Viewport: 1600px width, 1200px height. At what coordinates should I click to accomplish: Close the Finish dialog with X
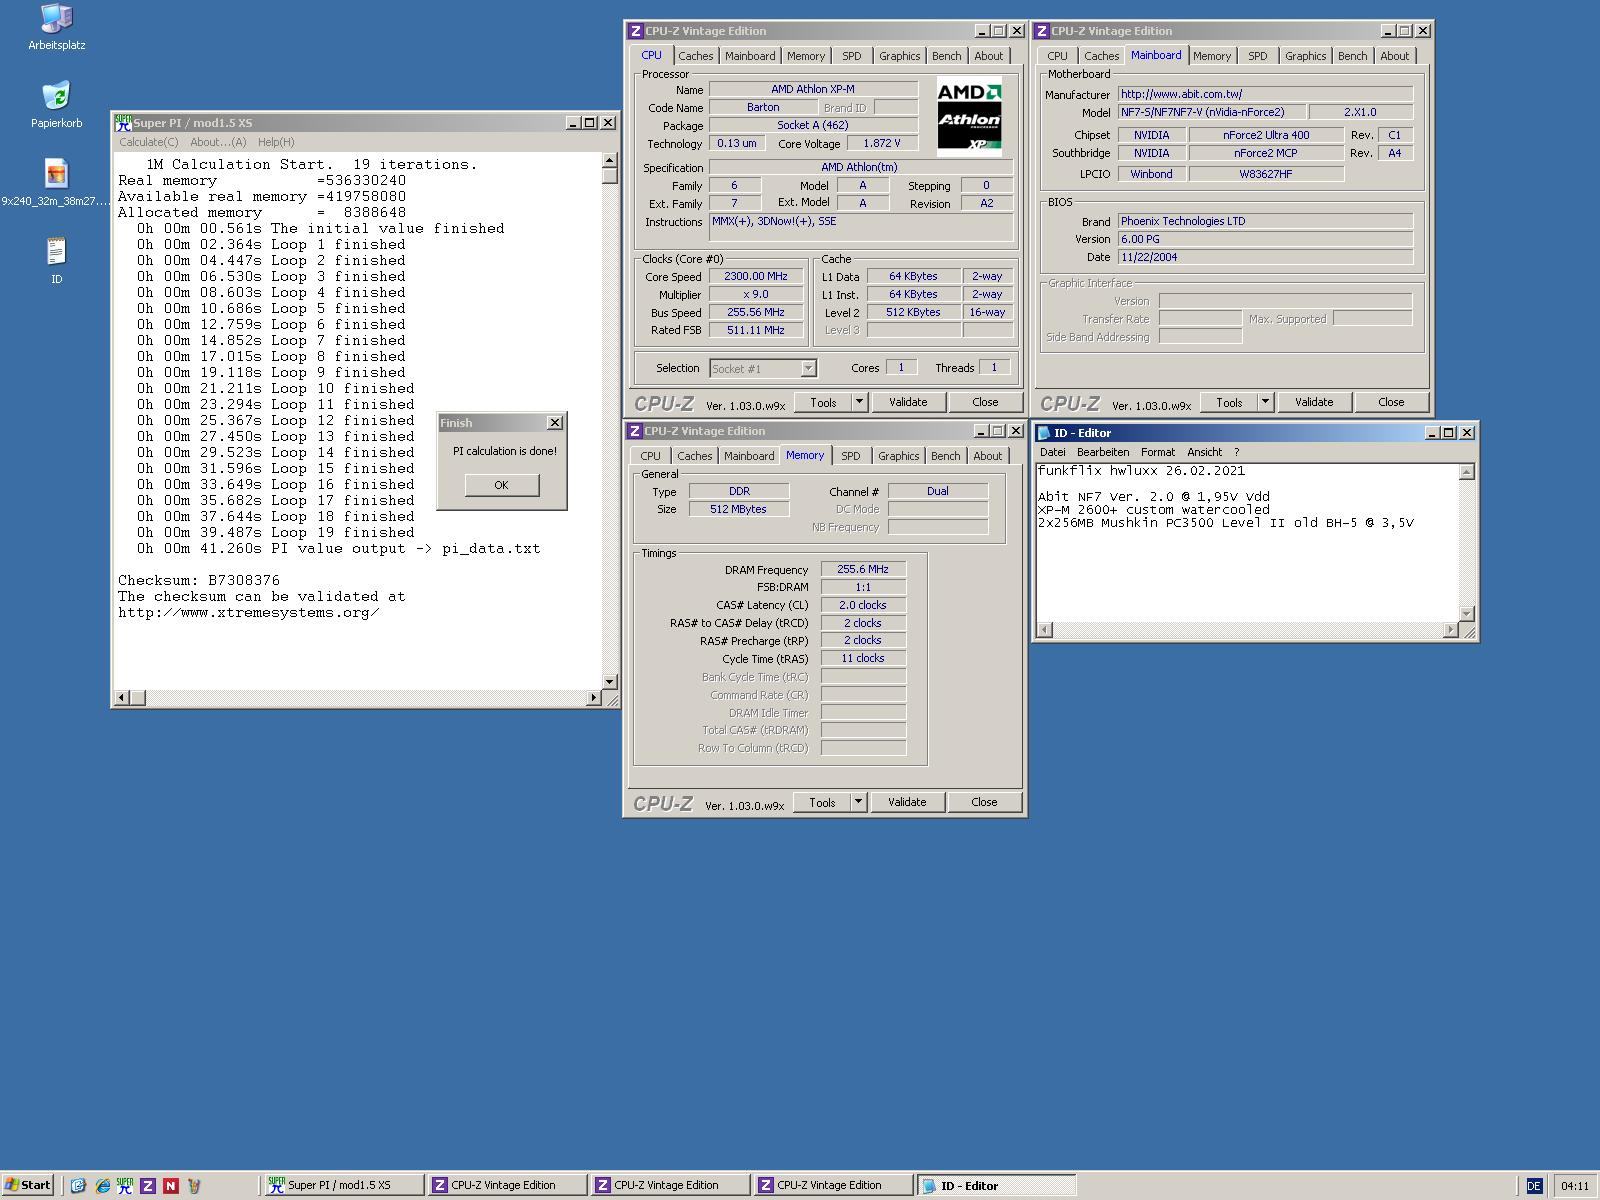(x=555, y=423)
